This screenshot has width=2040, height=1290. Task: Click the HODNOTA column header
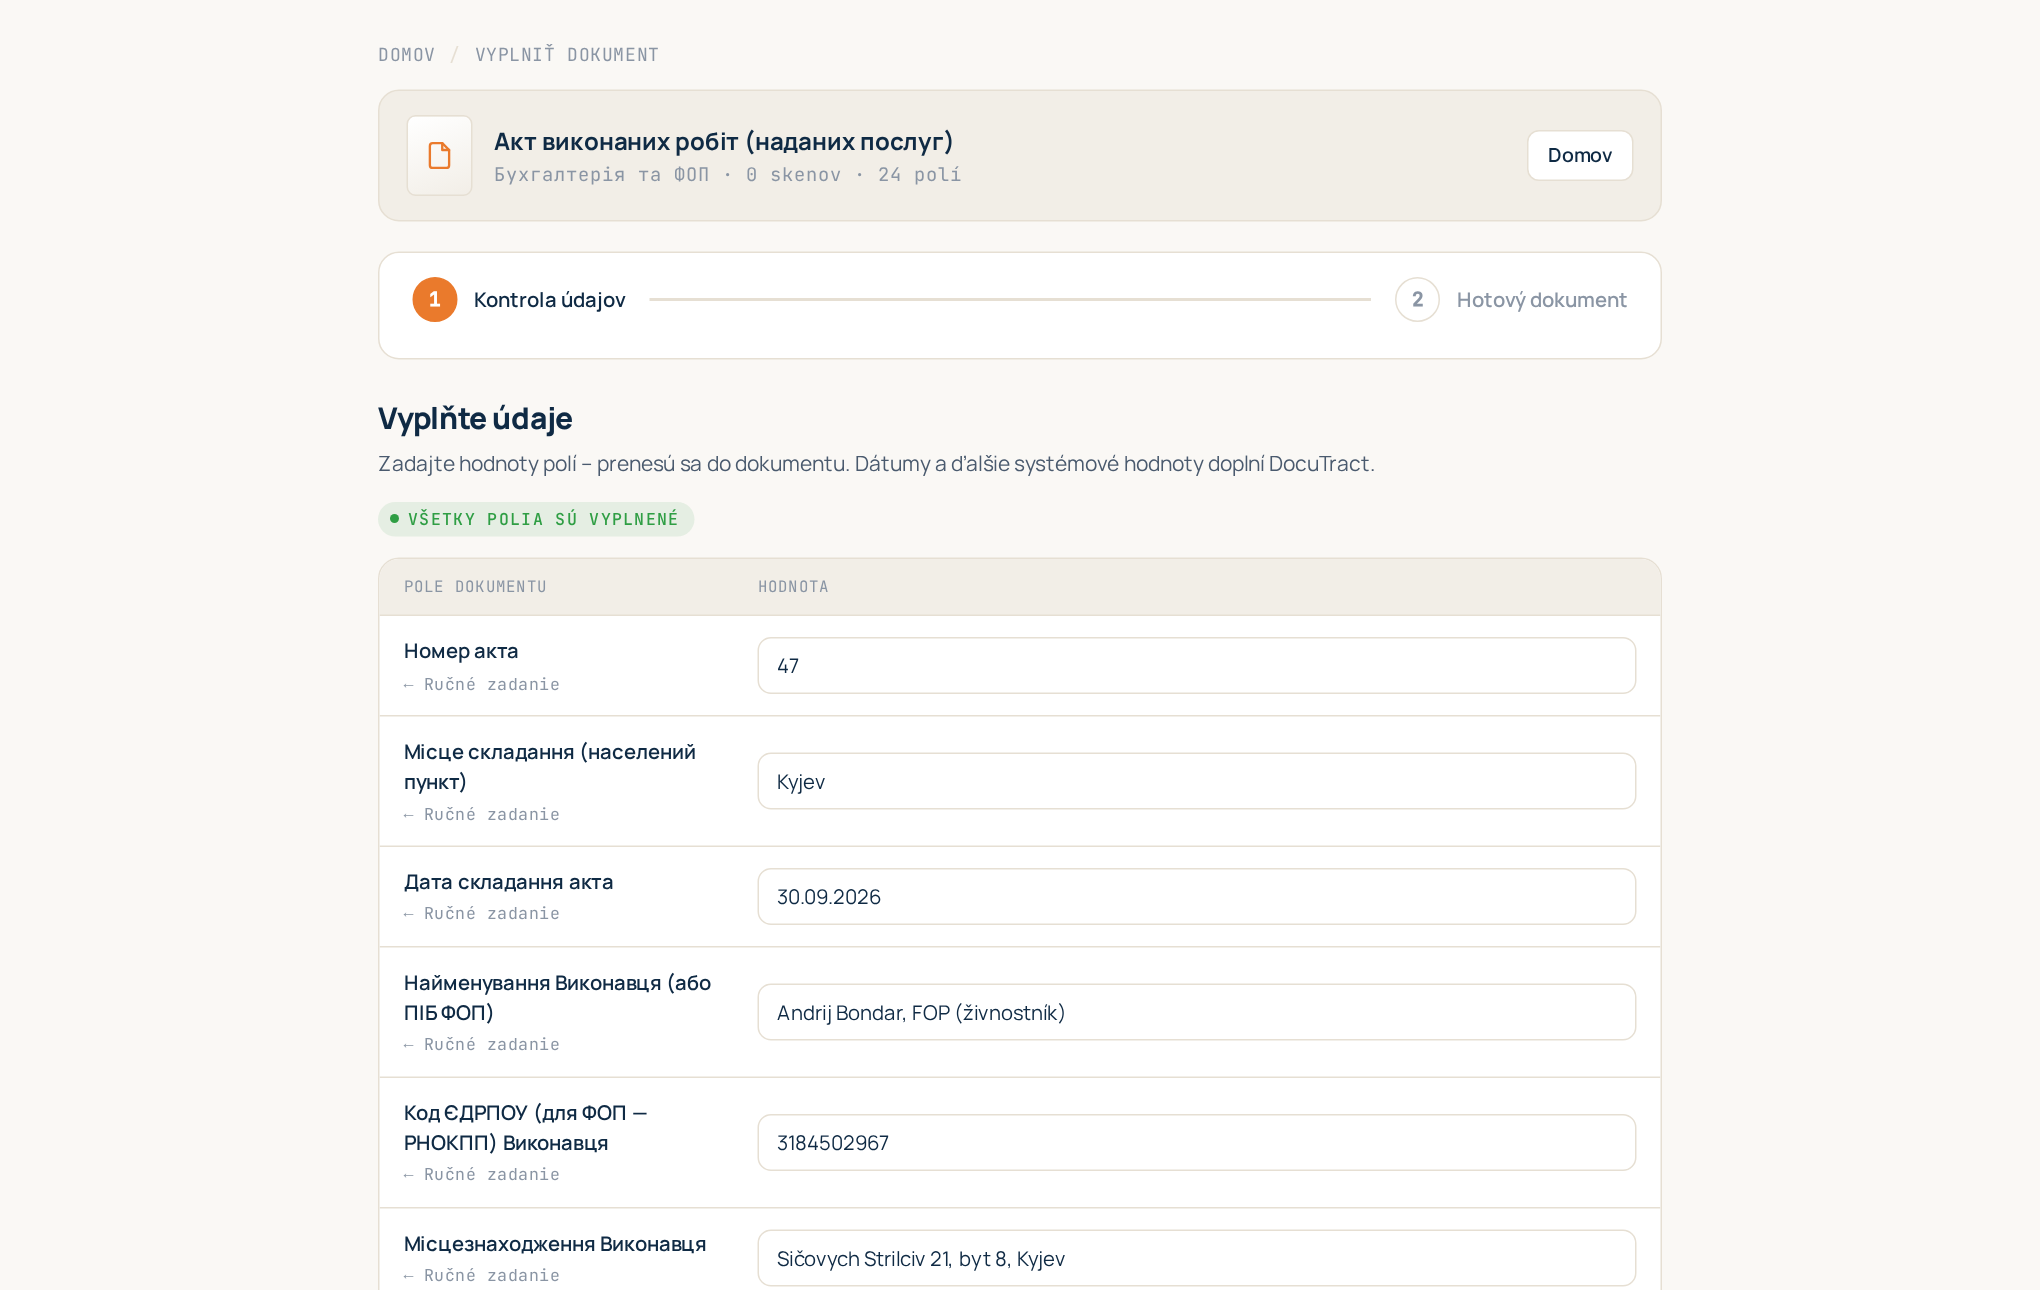pos(793,587)
